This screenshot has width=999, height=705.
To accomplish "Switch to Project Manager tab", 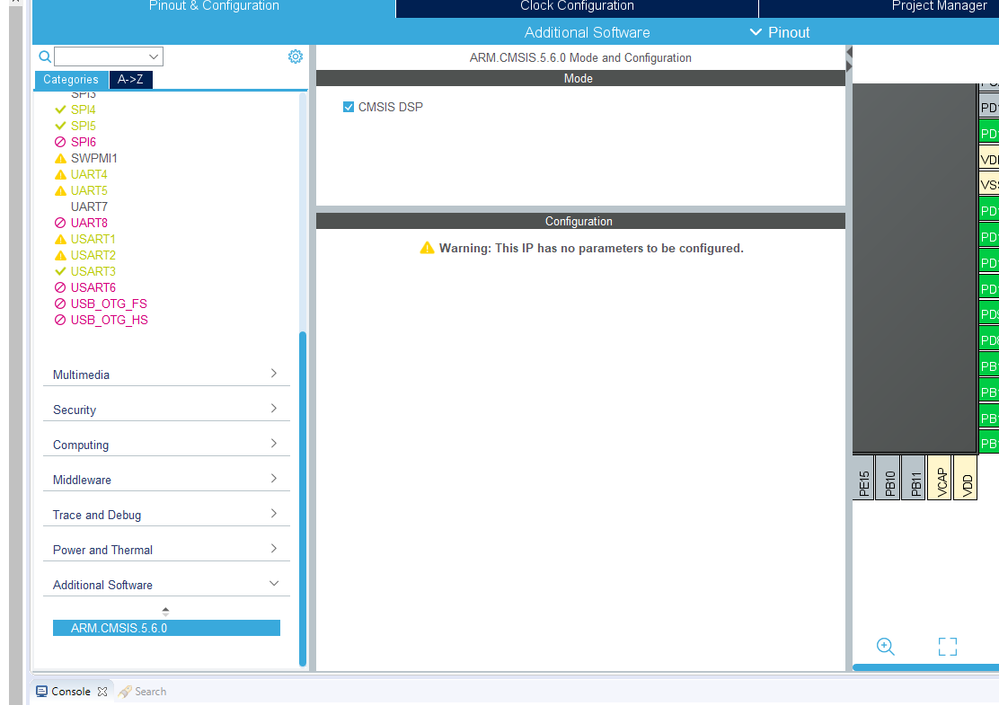I will point(939,8).
